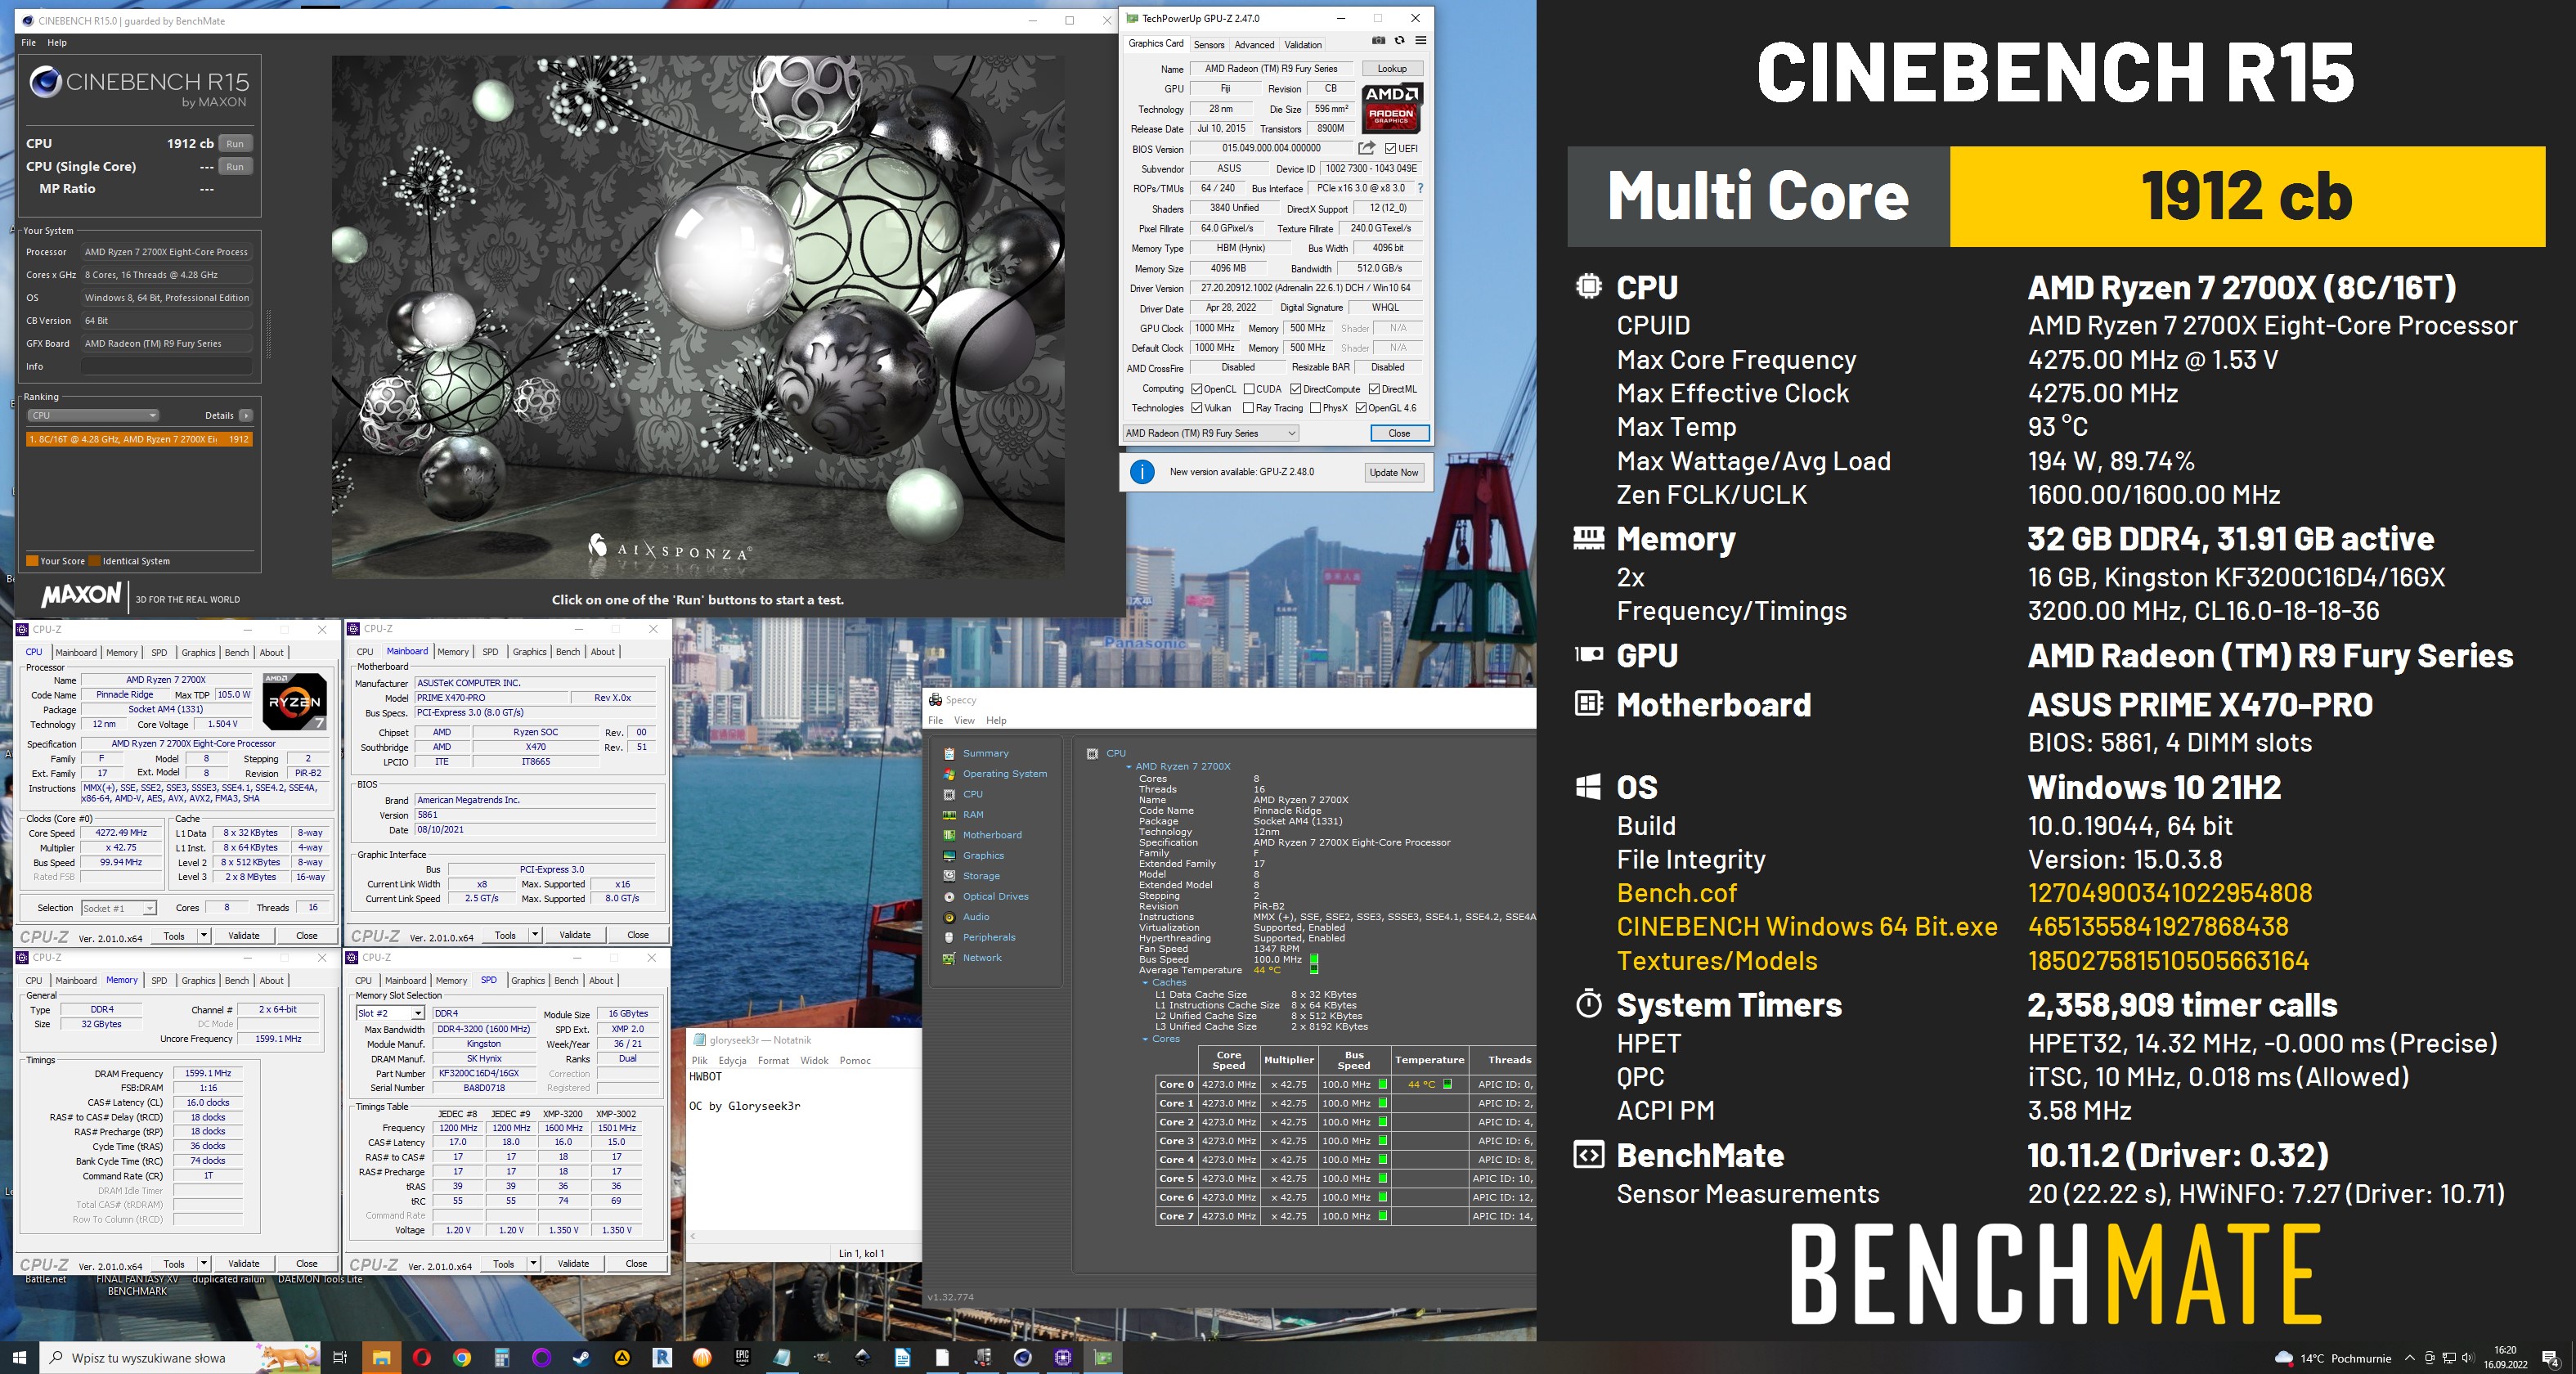Collapse the Caches section in Speccy

[1146, 983]
